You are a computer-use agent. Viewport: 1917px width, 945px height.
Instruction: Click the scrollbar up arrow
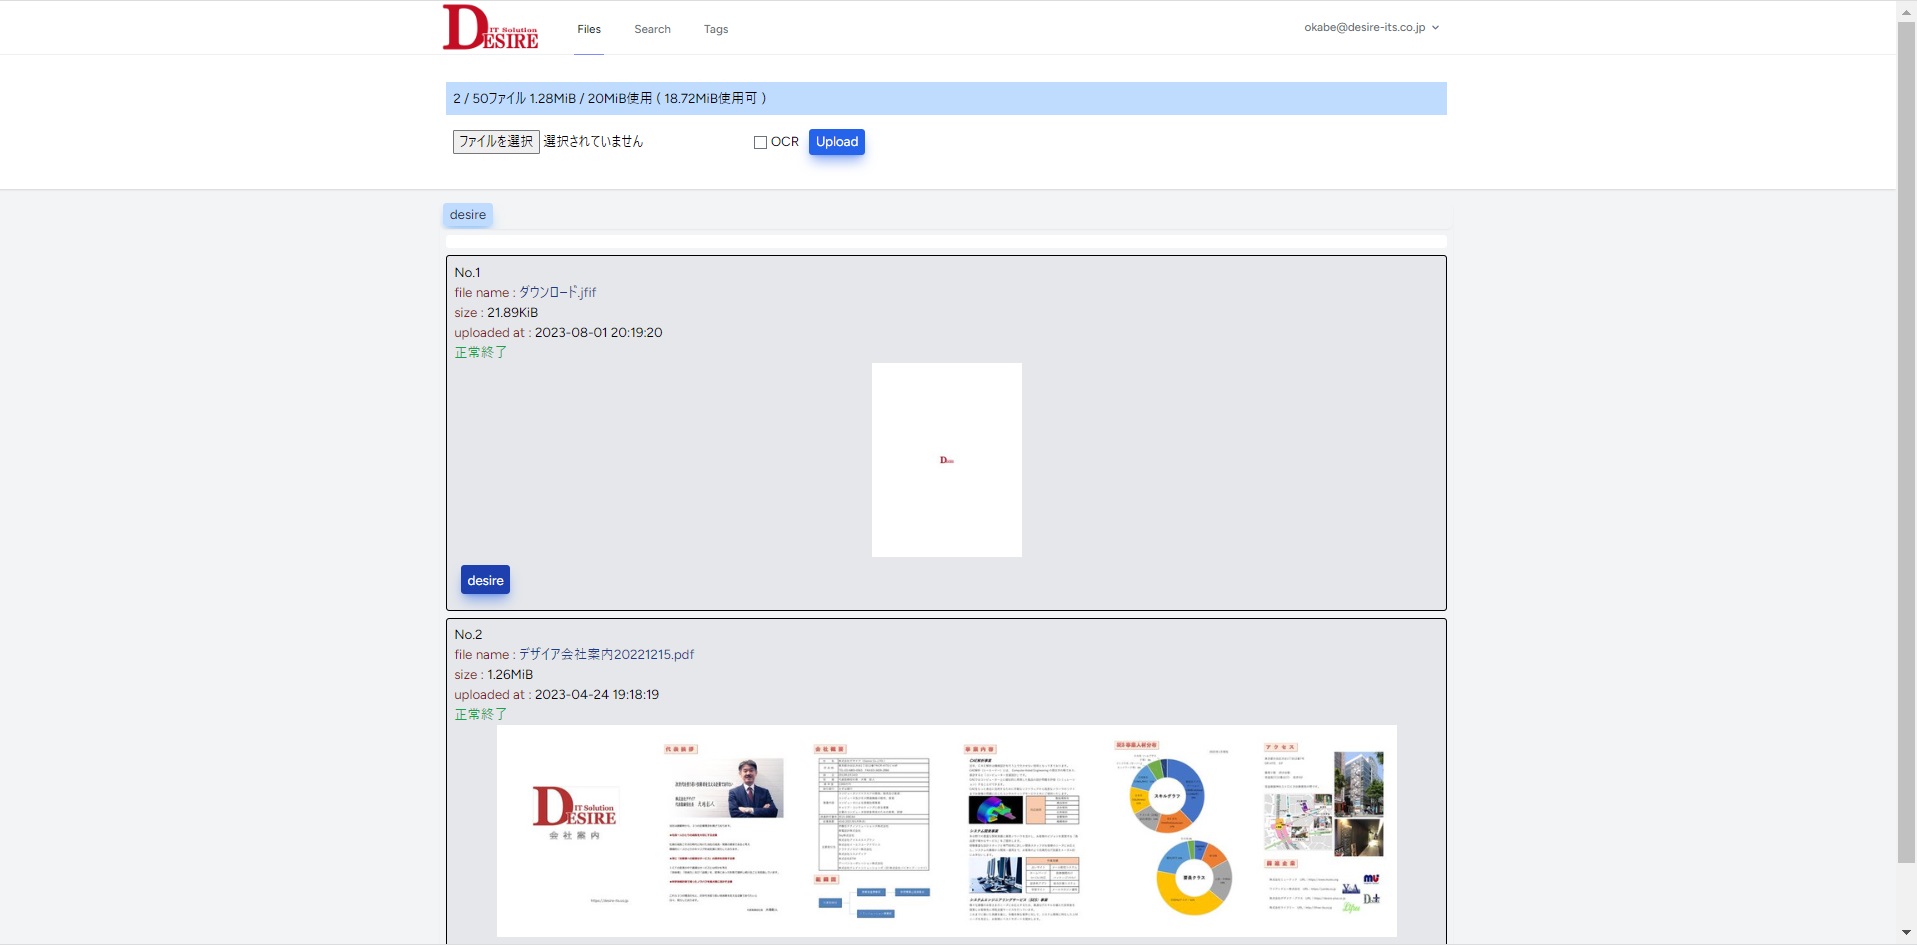1906,10
